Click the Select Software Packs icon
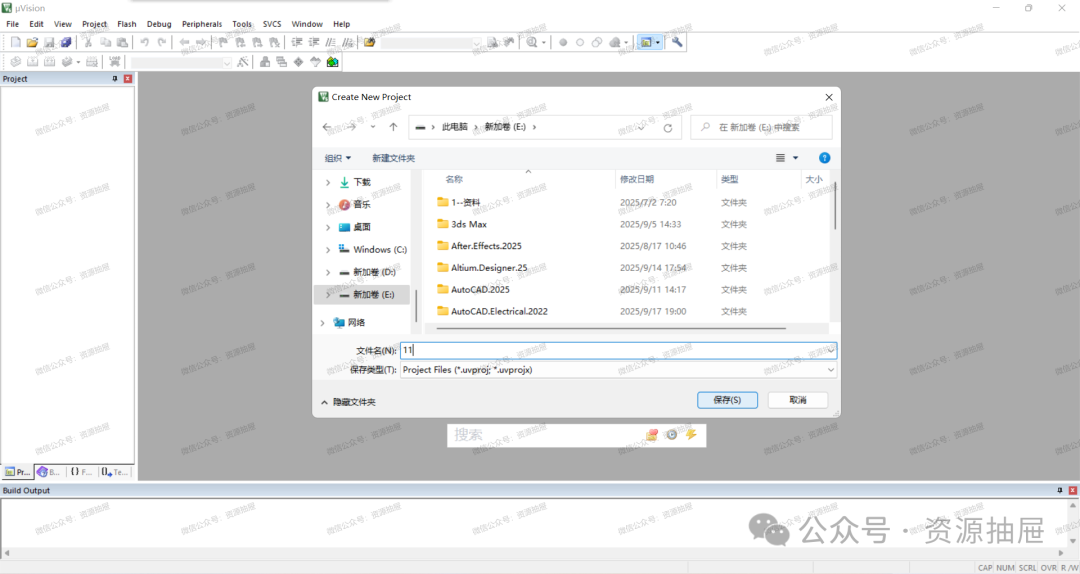This screenshot has height=574, width=1080. click(x=315, y=62)
